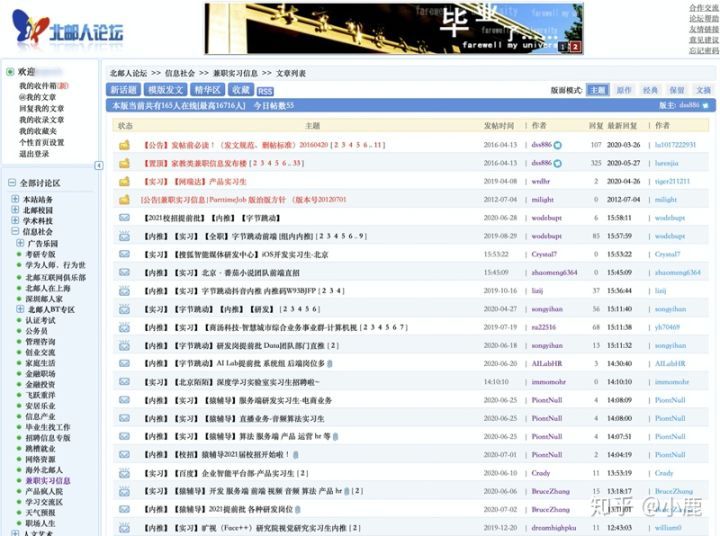The image size is (720, 536).
Task: Click the 收藏 button
Action: coord(241,90)
